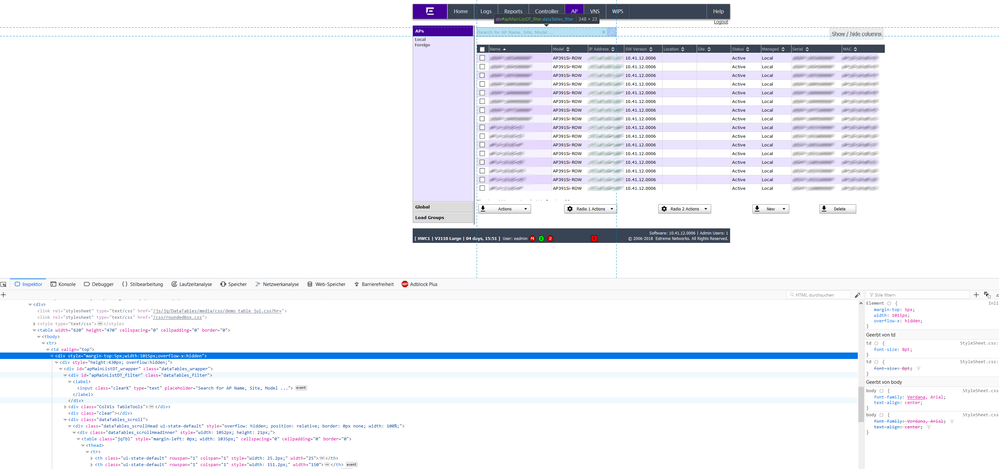Click the red M status indicator in footer
The image size is (999, 469).
[x=533, y=238]
